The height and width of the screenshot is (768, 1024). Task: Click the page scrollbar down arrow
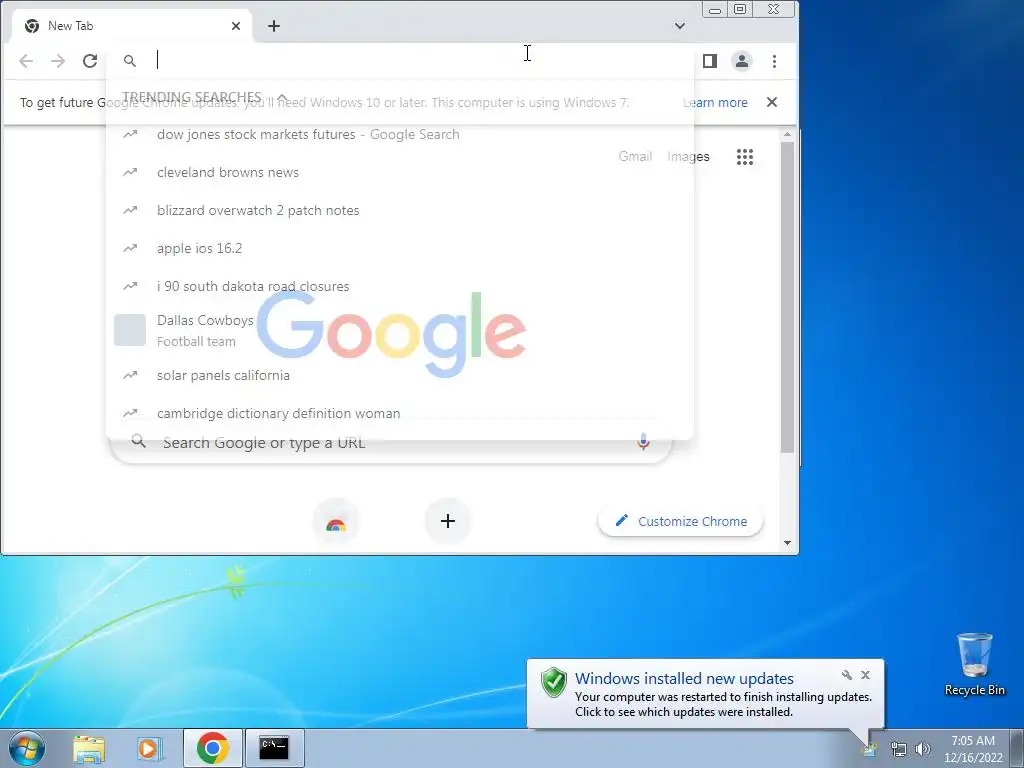coord(787,543)
